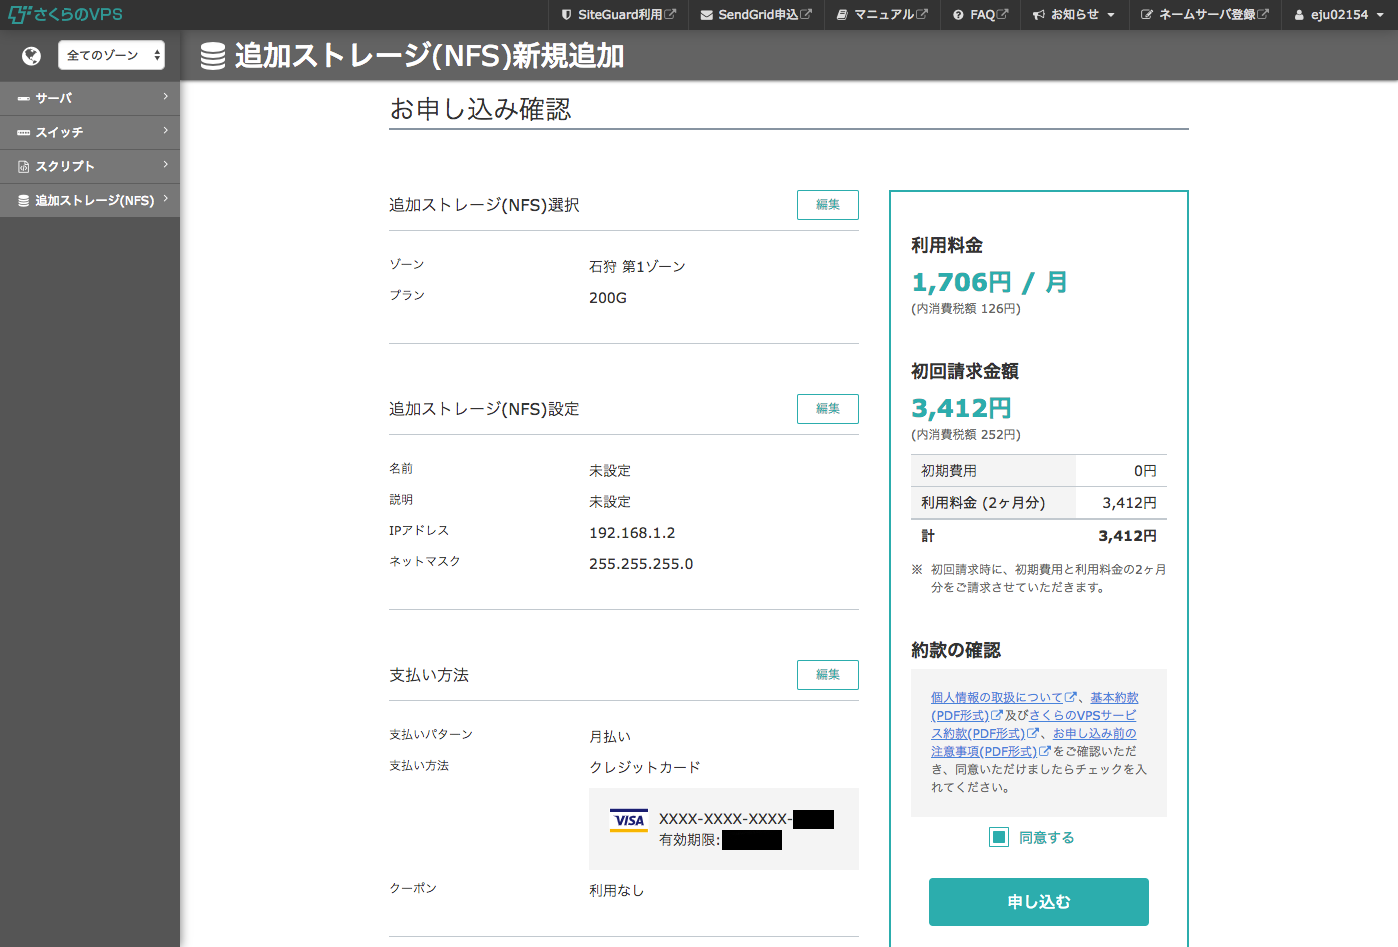Click the database icon in page header
Screen dimensions: 1398x947
(212, 56)
